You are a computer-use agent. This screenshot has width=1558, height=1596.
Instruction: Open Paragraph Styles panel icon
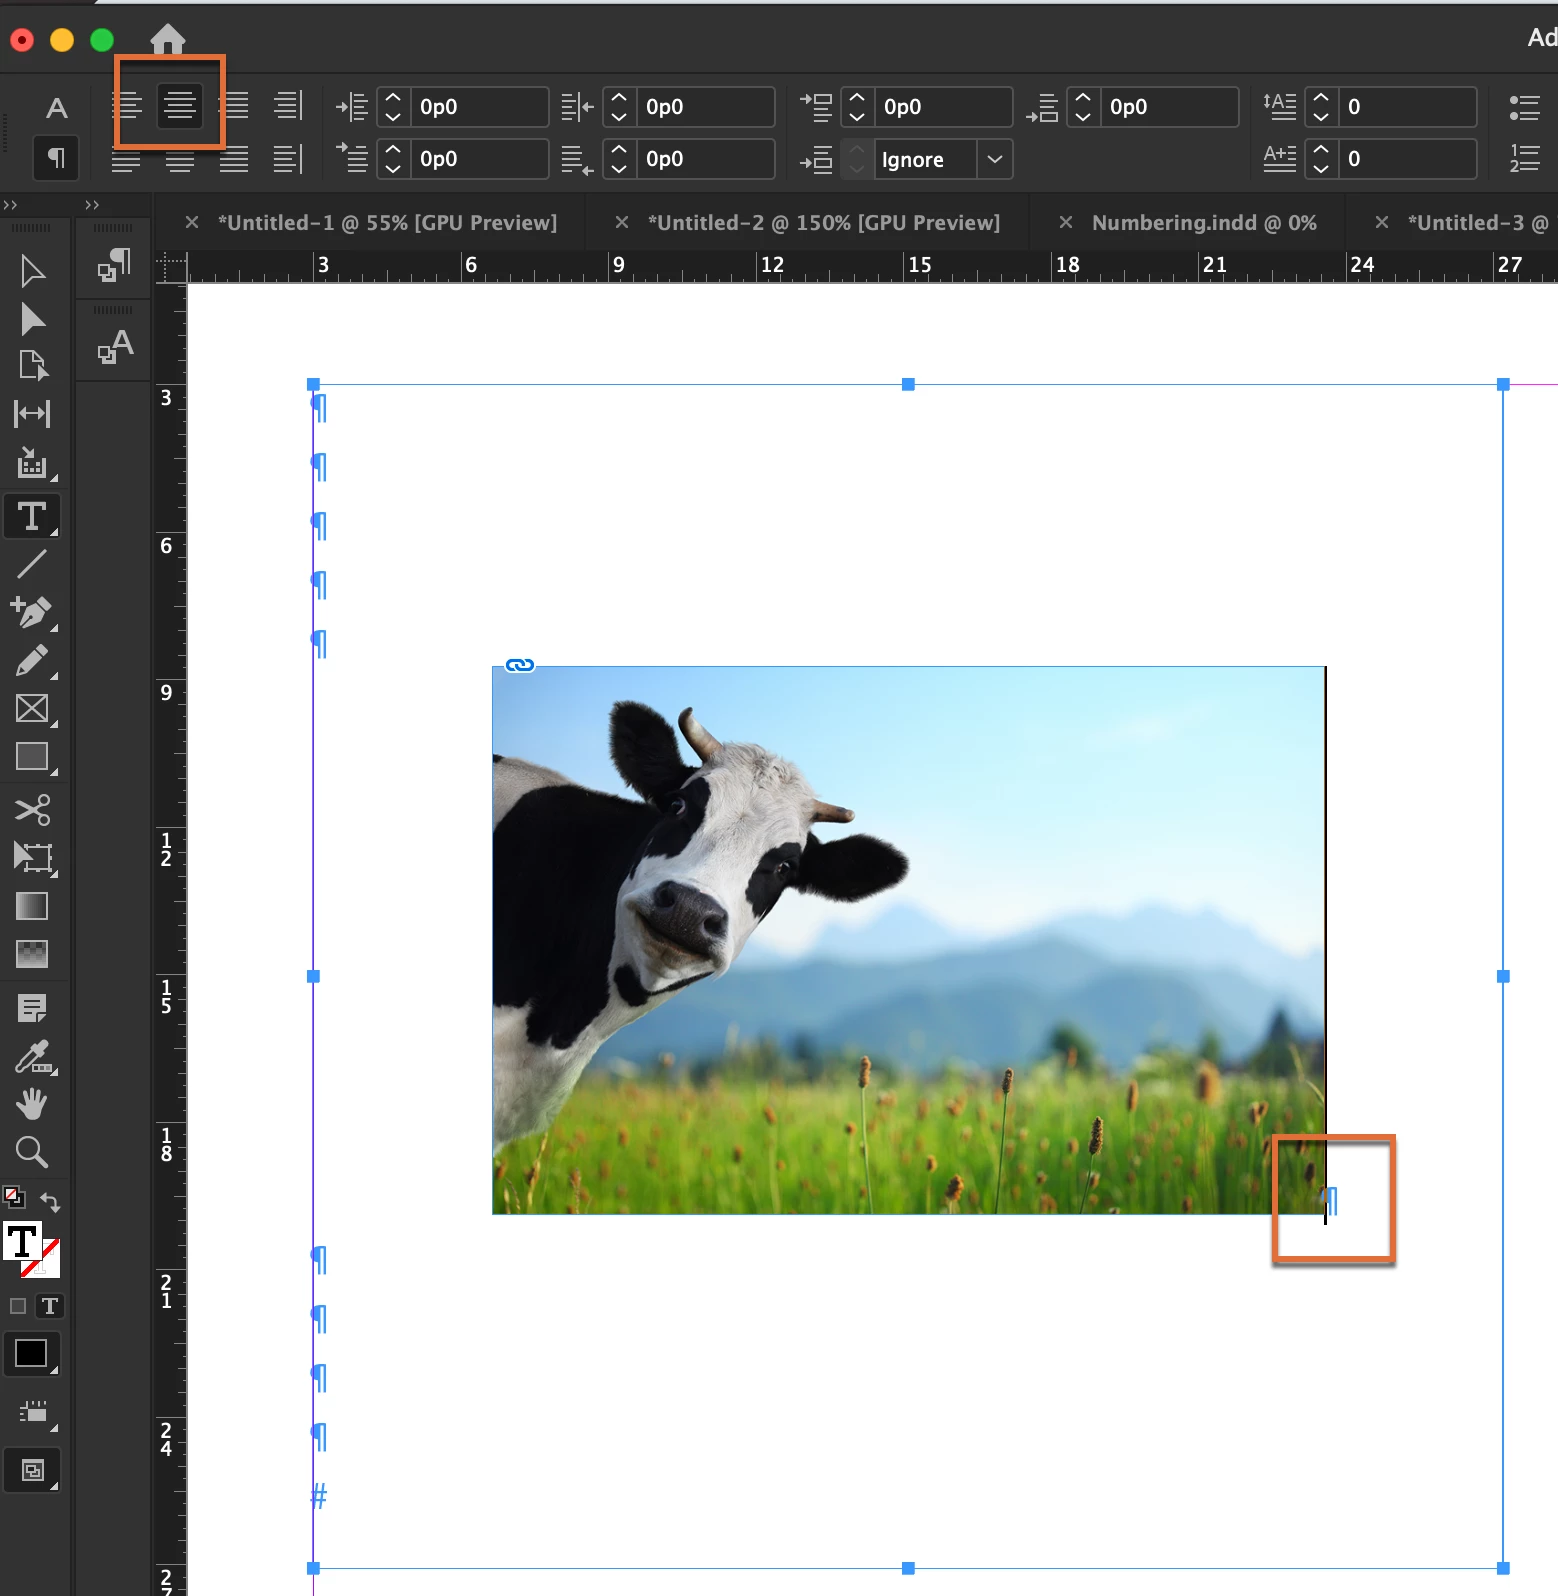pos(114,264)
